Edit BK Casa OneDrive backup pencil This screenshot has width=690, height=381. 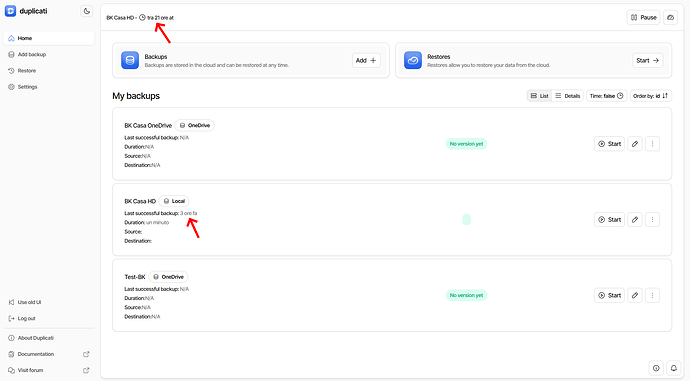(x=635, y=144)
